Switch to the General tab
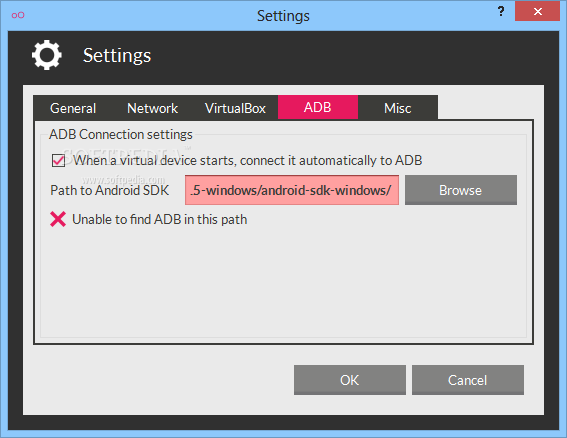Image resolution: width=567 pixels, height=438 pixels. pos(73,108)
